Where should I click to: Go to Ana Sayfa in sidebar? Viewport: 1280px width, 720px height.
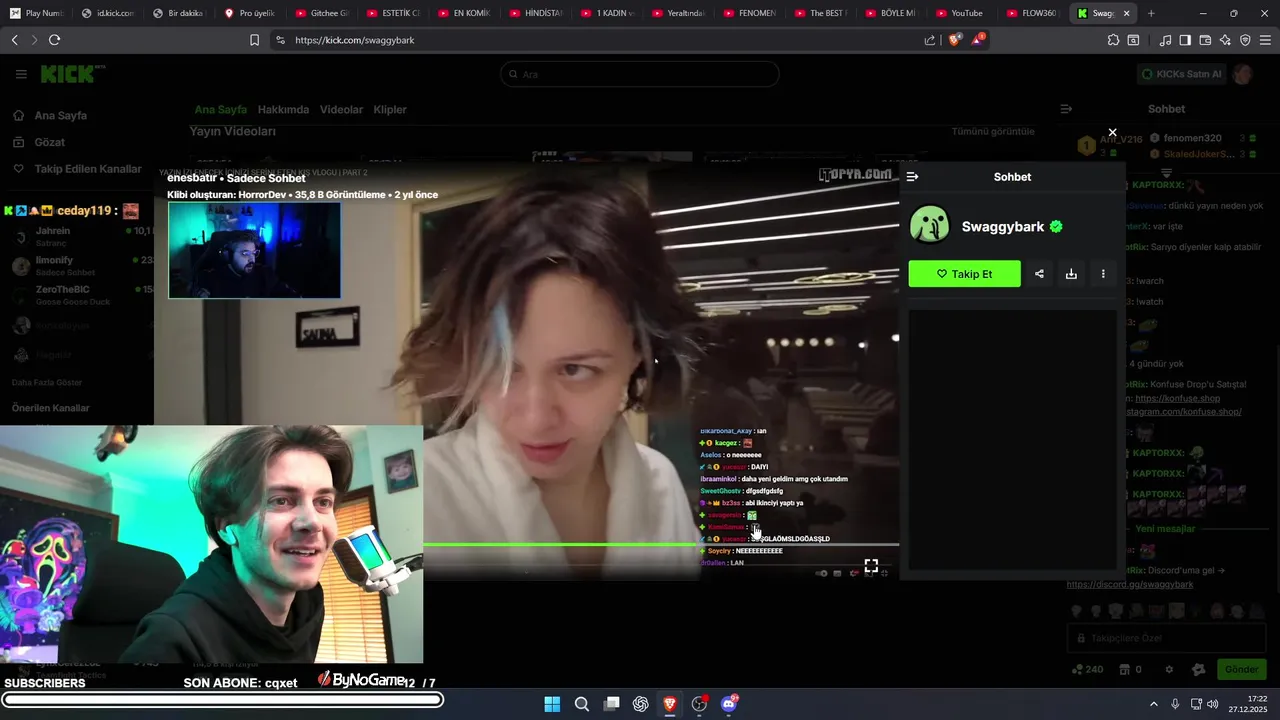tap(60, 116)
